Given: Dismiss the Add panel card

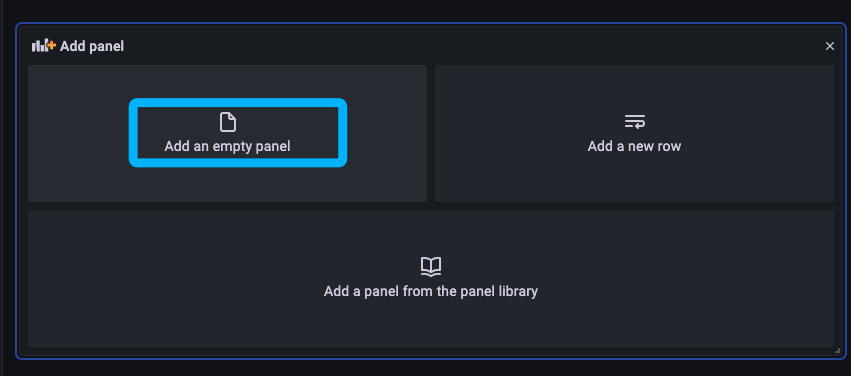Looking at the screenshot, I should click(829, 46).
